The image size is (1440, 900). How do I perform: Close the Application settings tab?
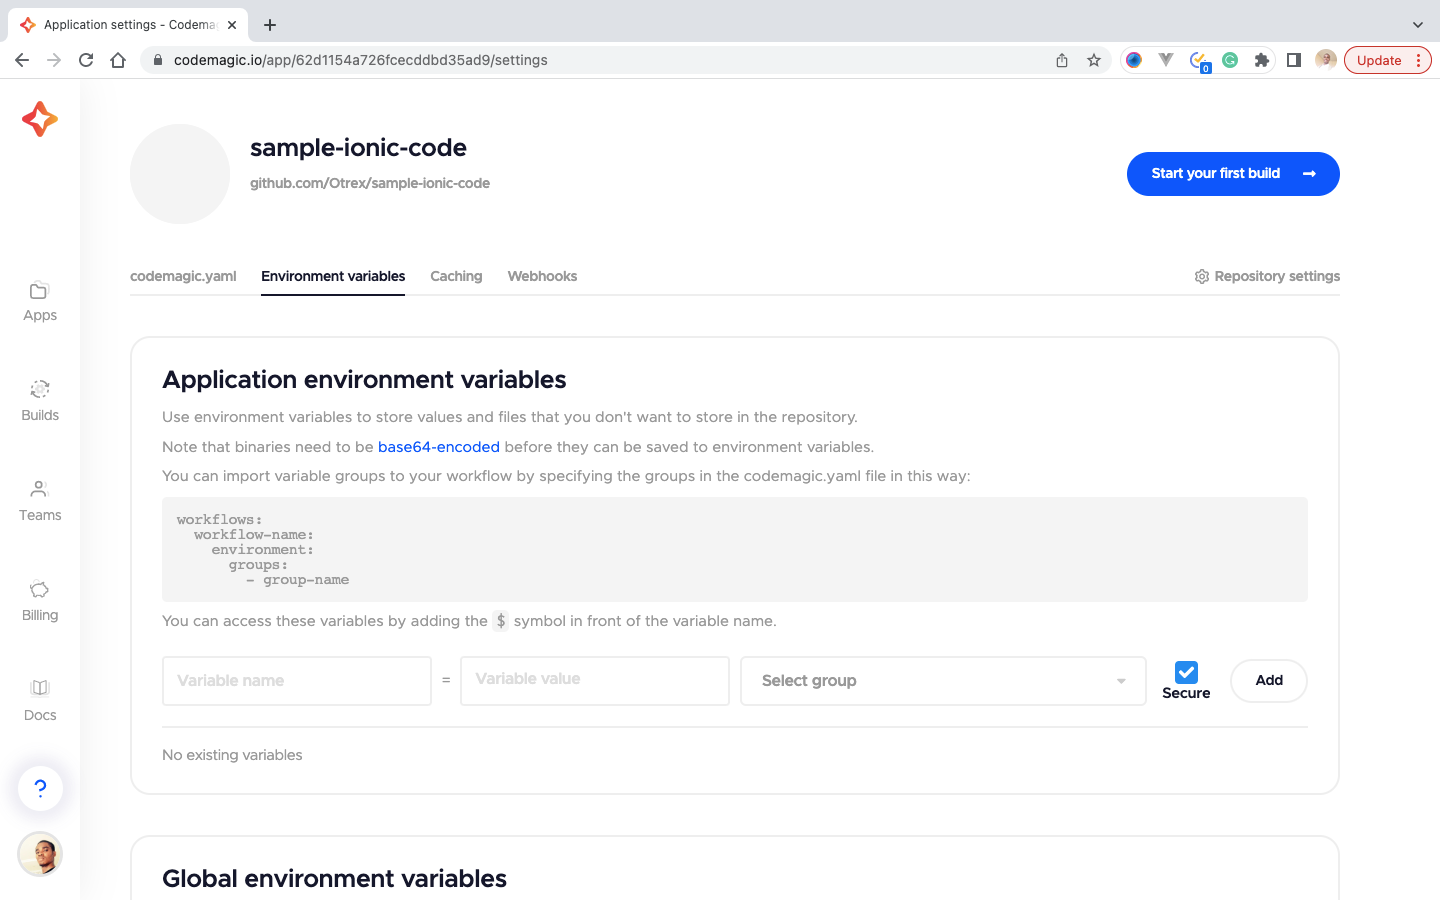pyautogui.click(x=232, y=25)
